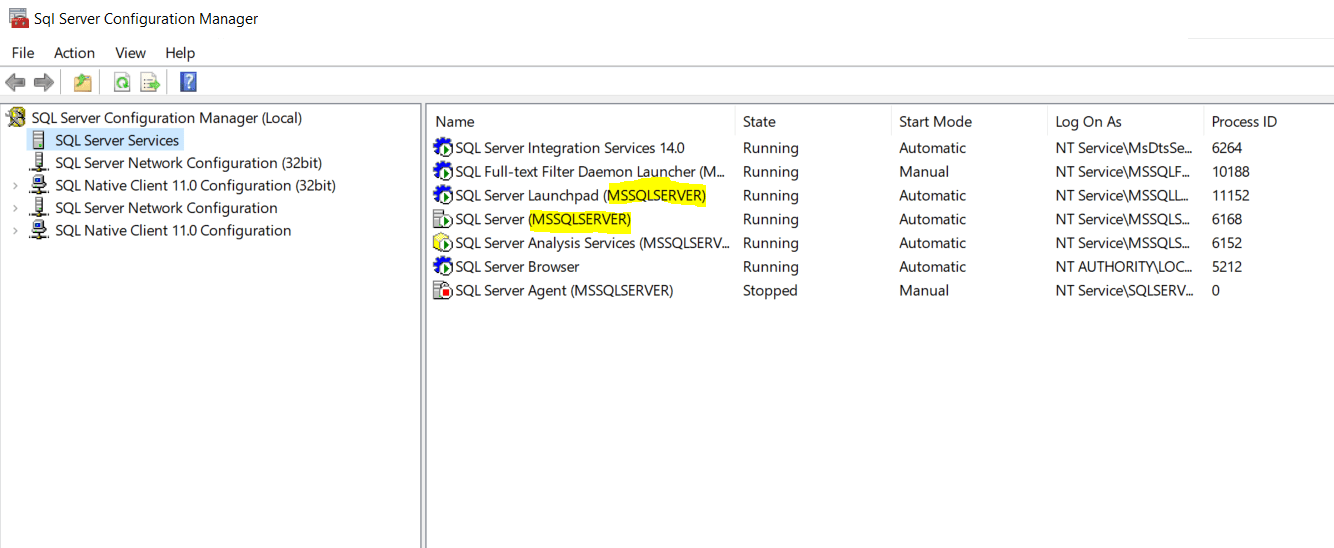The height and width of the screenshot is (548, 1334).
Task: Click the SQL Server Browser service icon
Action: (x=442, y=267)
